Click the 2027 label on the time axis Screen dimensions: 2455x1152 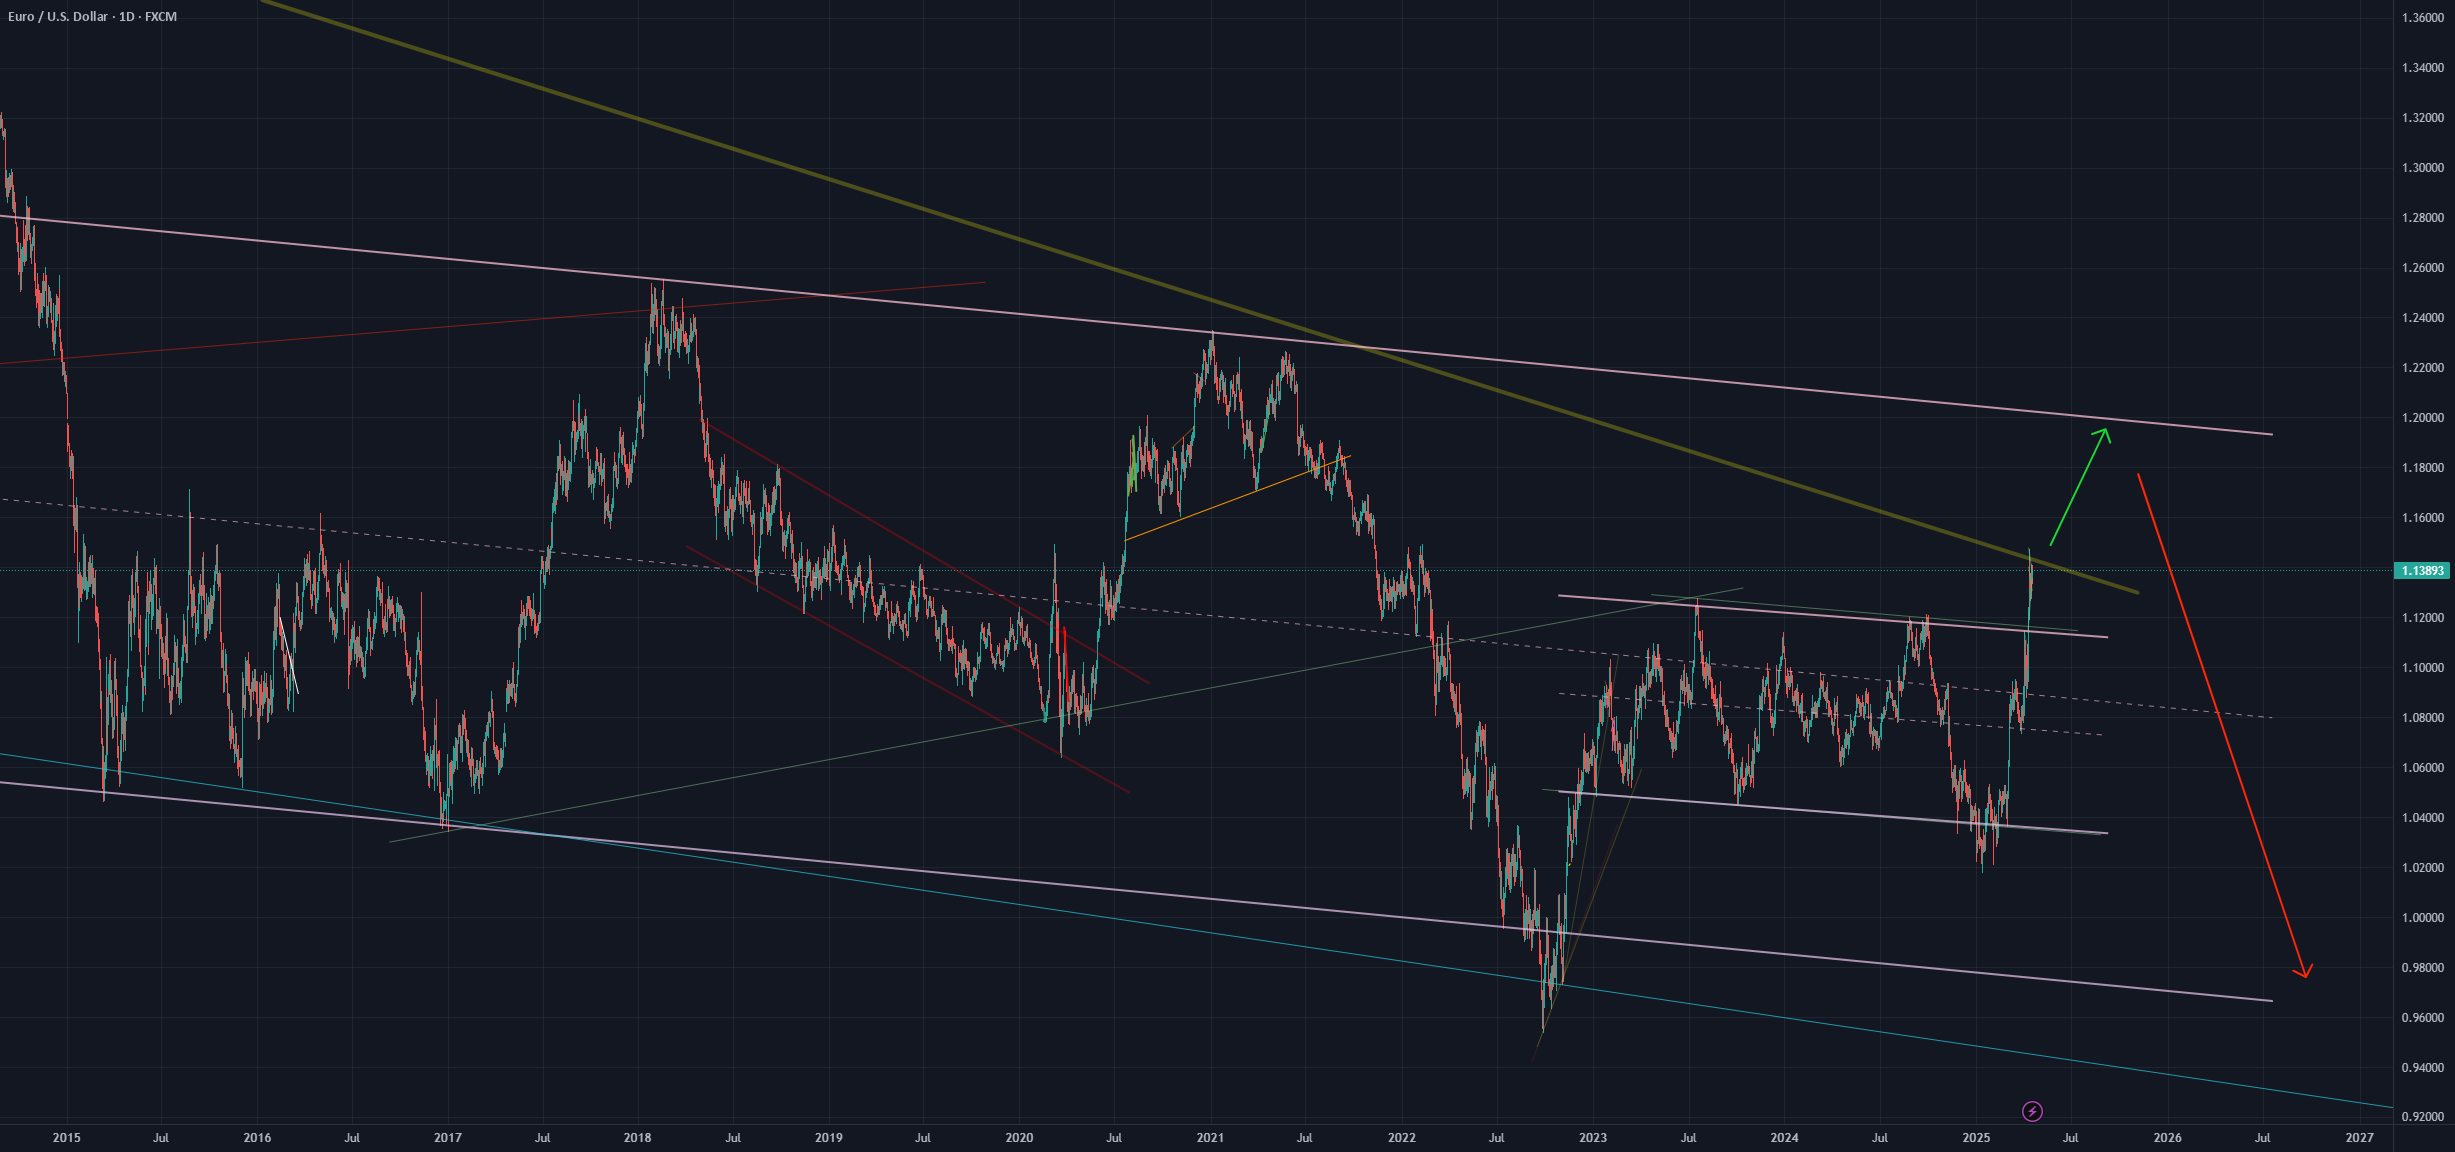(2359, 1138)
